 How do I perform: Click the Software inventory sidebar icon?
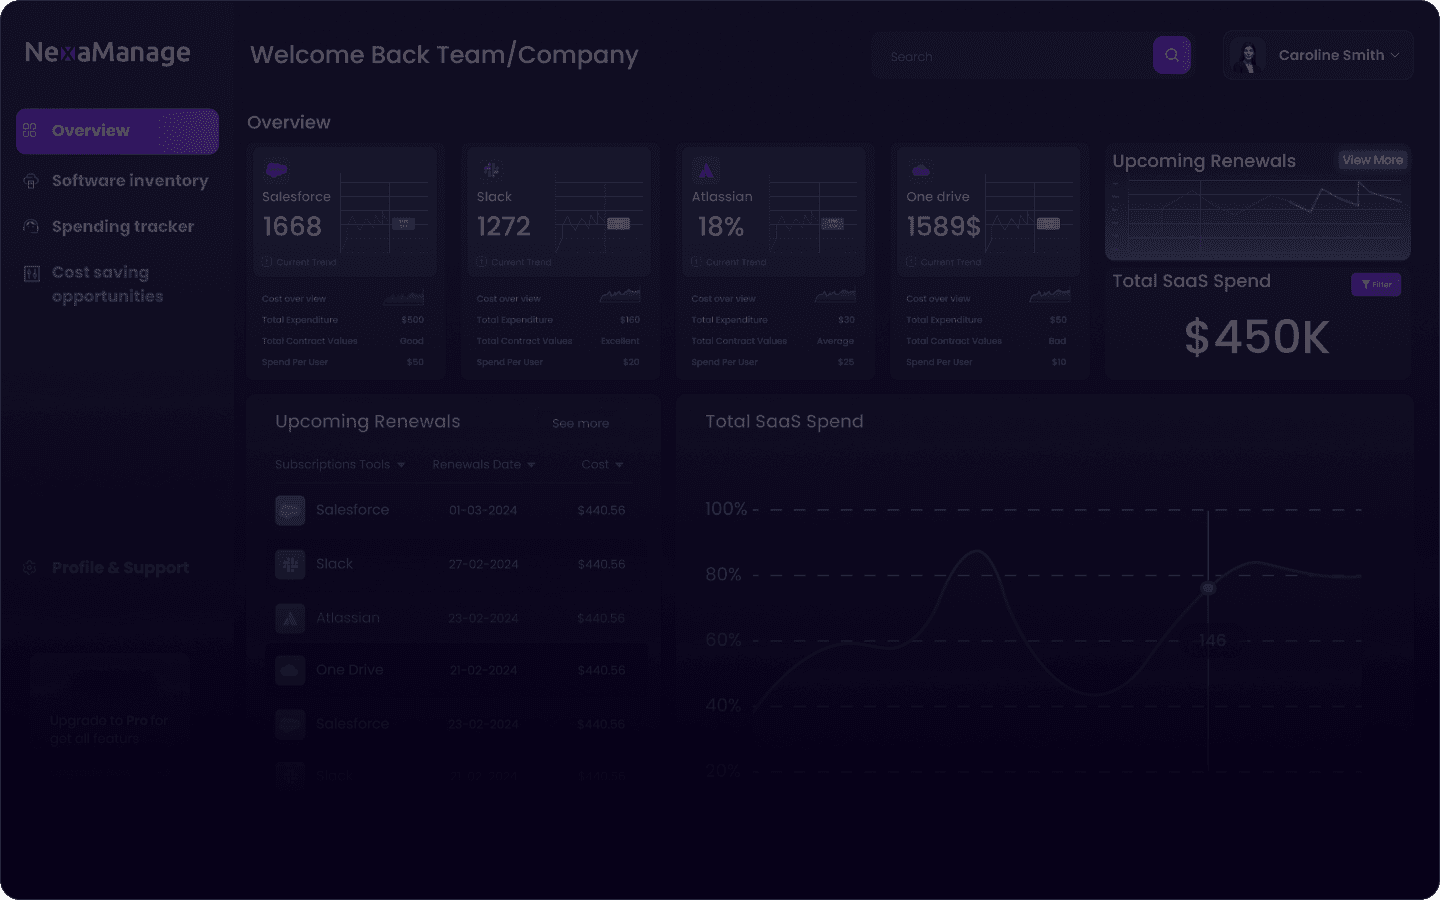31,181
